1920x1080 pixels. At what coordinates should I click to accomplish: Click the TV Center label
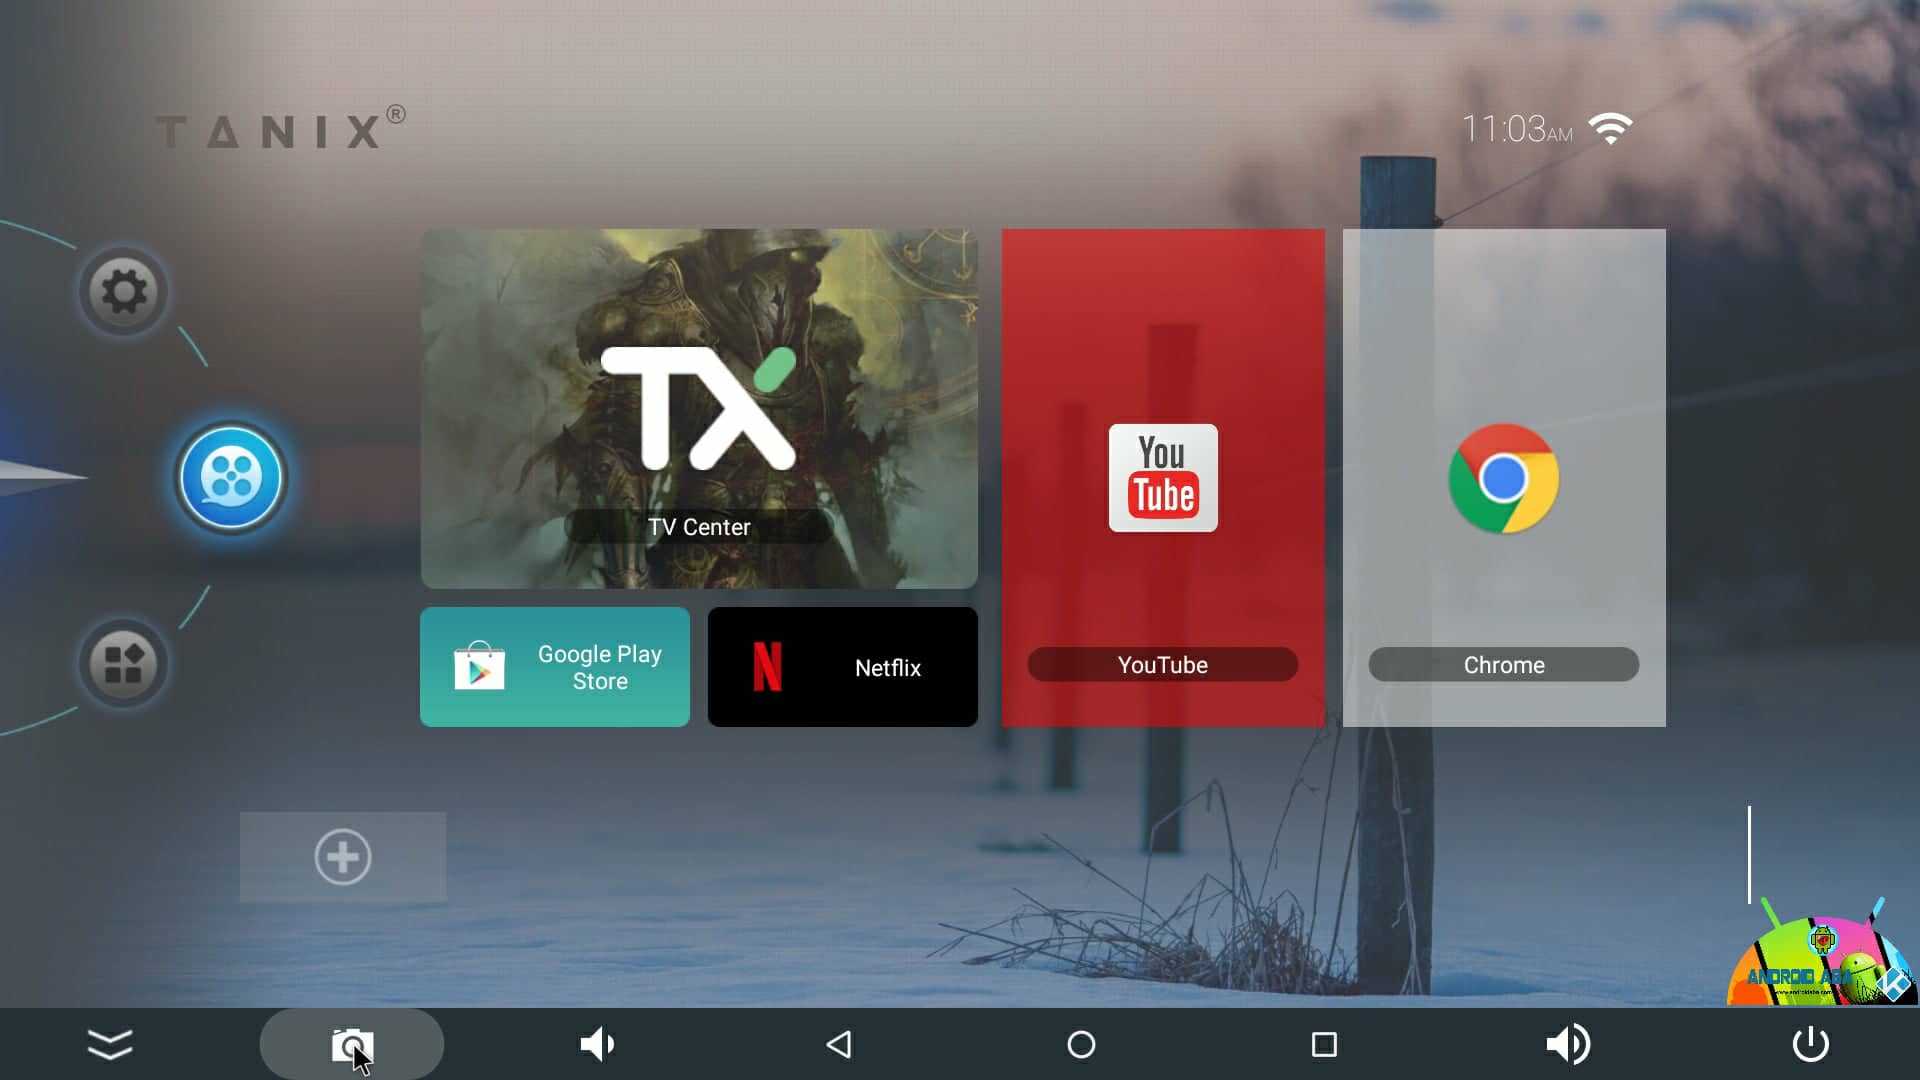[x=699, y=527]
